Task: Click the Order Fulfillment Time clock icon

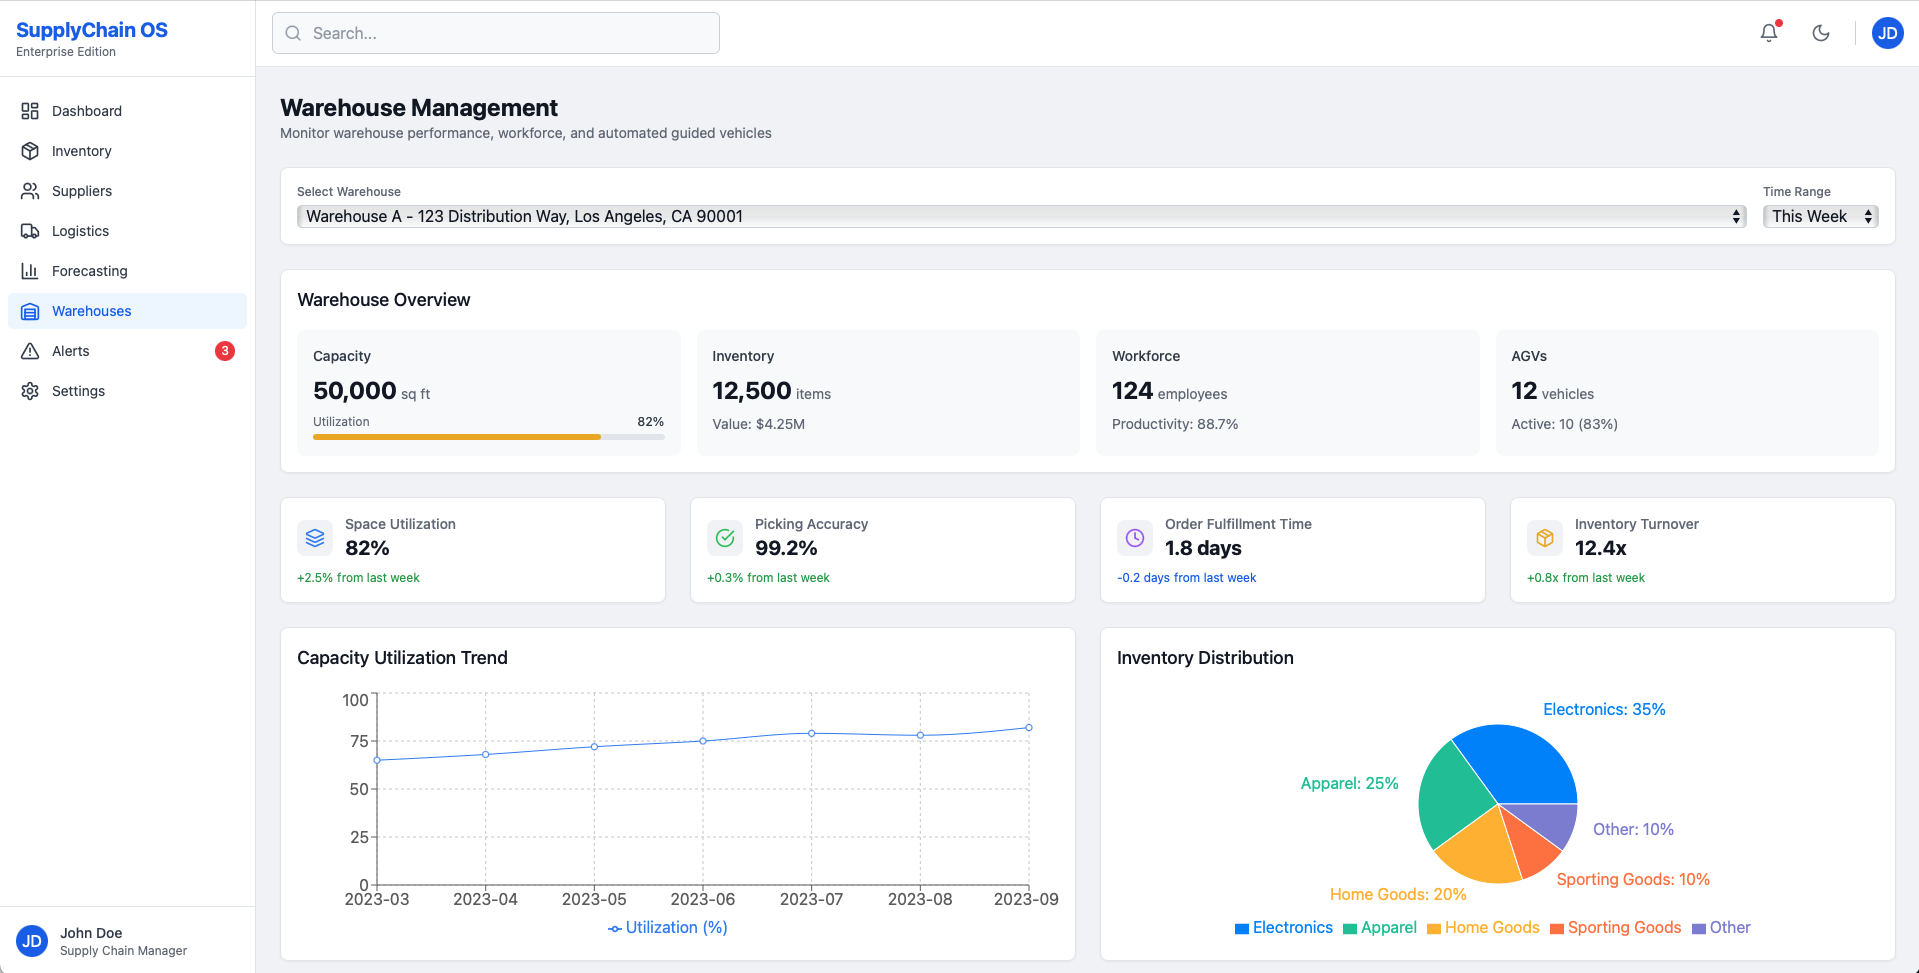Action: click(x=1135, y=538)
